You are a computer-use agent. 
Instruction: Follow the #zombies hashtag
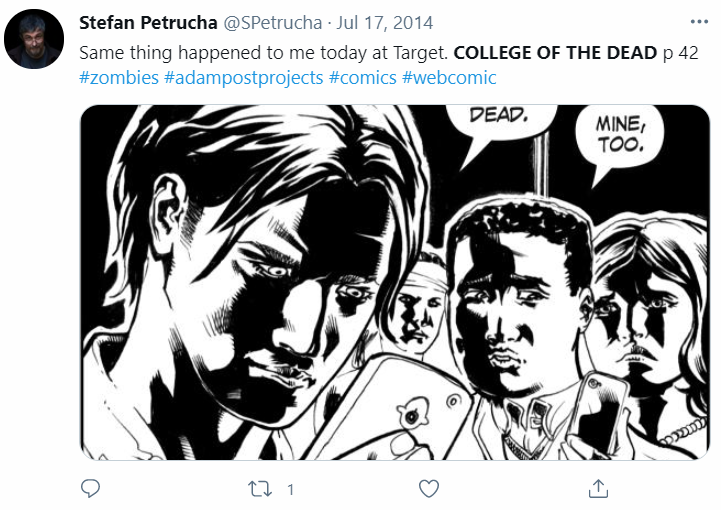[119, 77]
